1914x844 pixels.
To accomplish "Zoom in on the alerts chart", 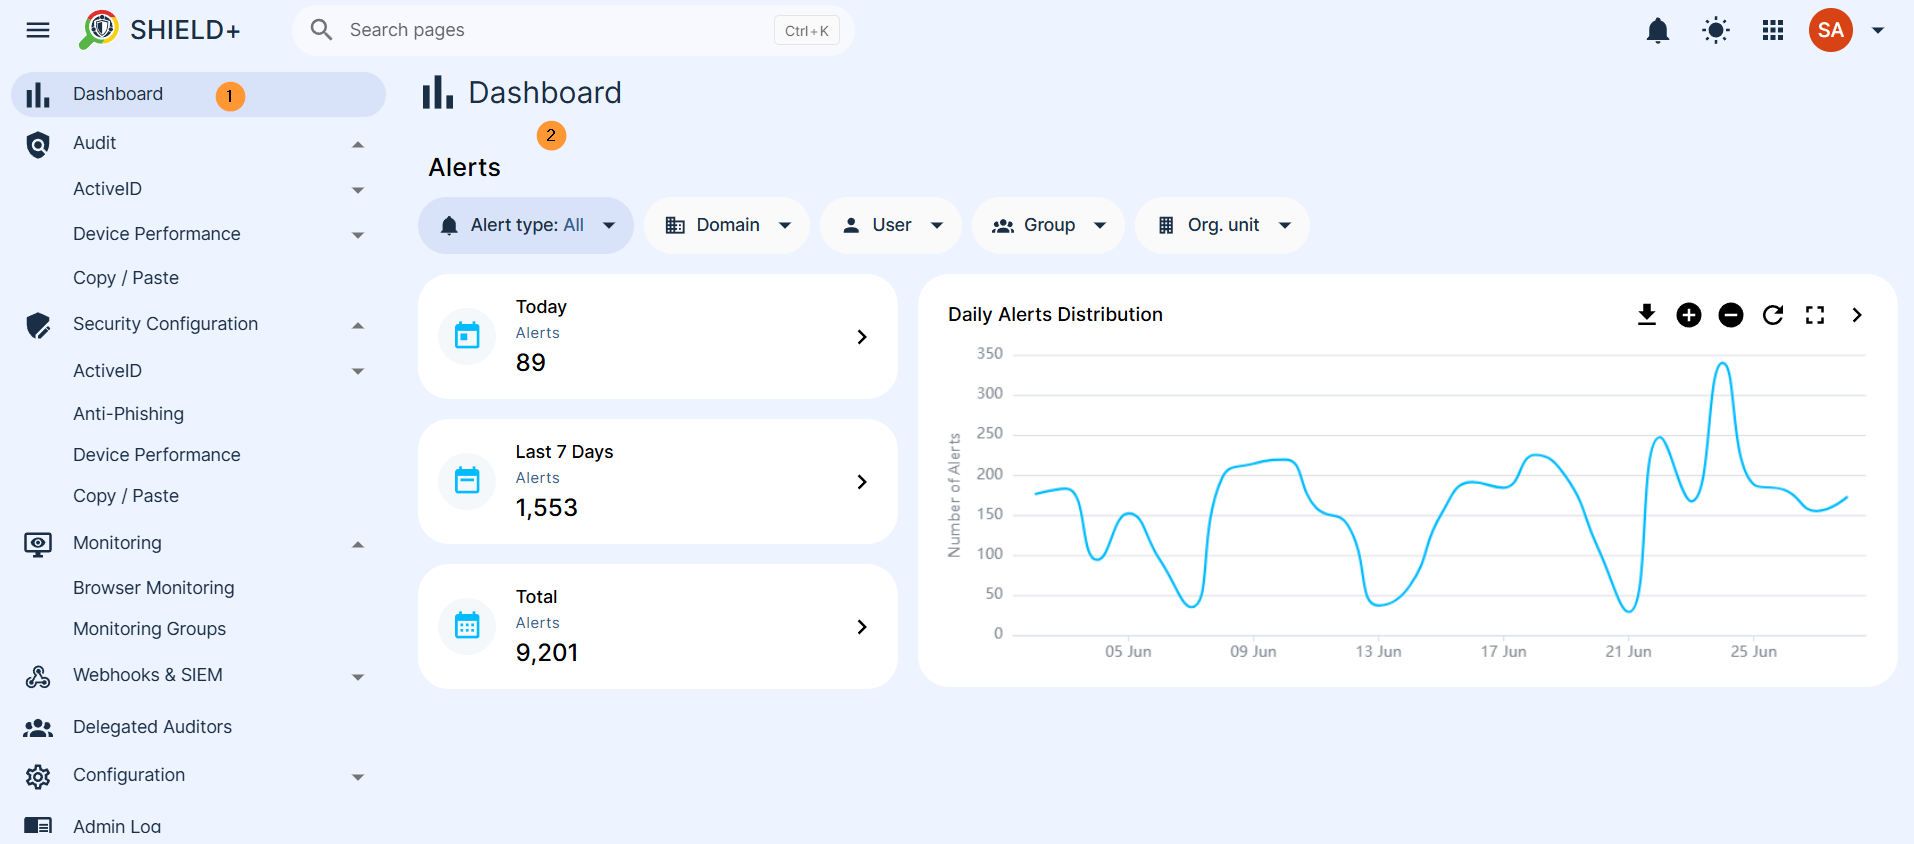I will (1689, 315).
